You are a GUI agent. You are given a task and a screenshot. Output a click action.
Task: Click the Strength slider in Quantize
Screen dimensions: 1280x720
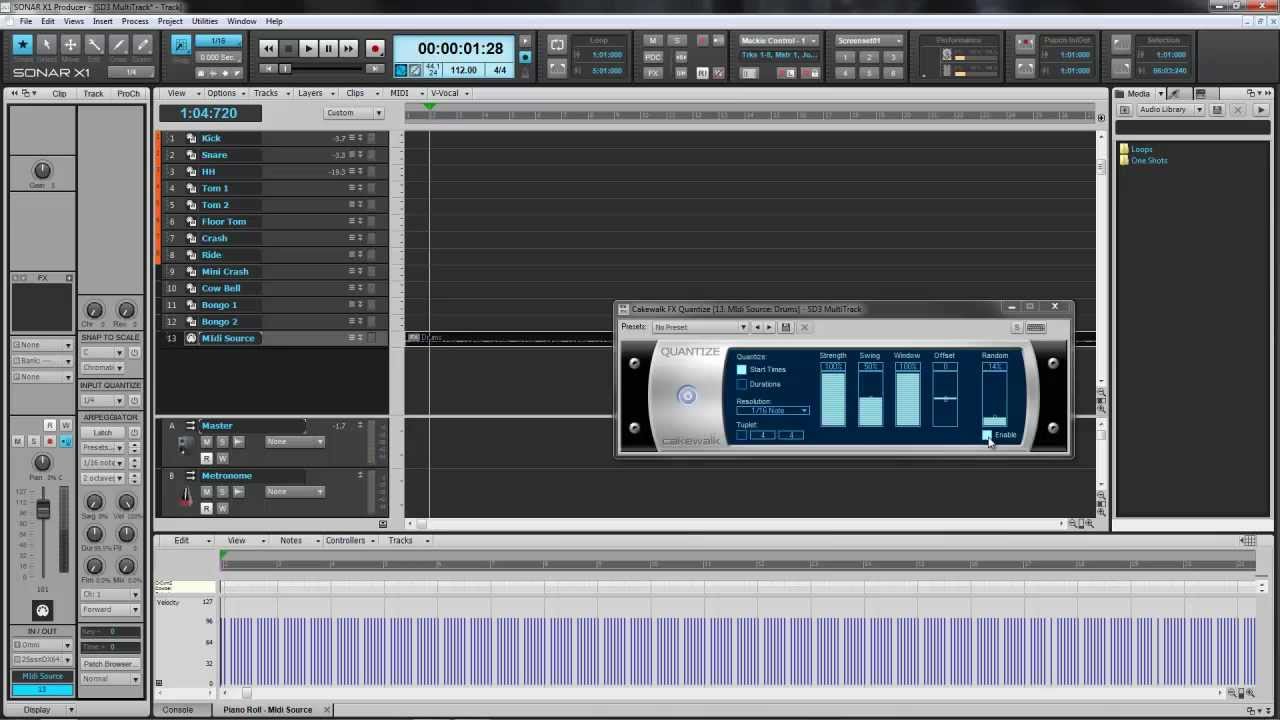click(833, 399)
